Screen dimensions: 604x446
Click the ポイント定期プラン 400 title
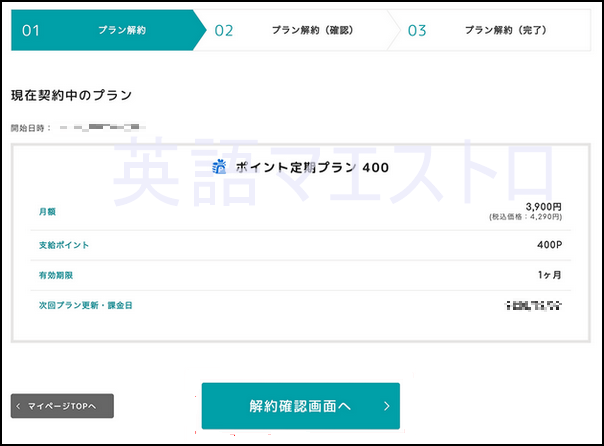311,168
